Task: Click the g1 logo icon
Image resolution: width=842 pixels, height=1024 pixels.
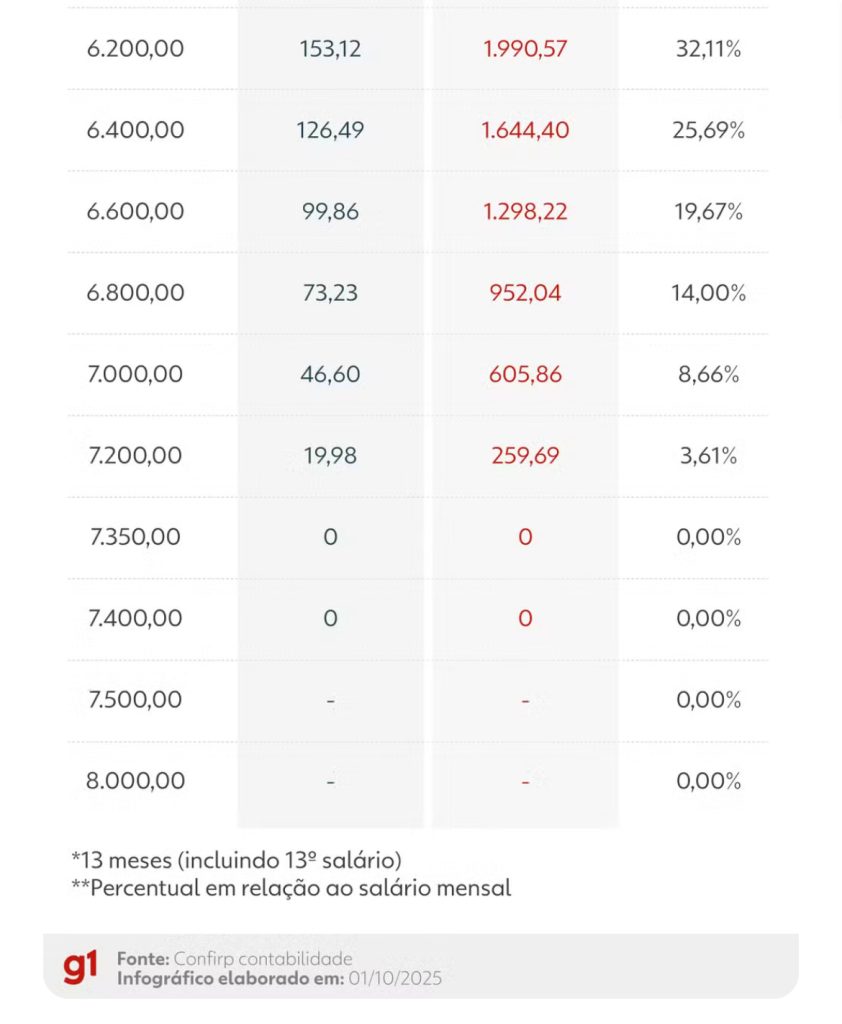Action: [80, 967]
